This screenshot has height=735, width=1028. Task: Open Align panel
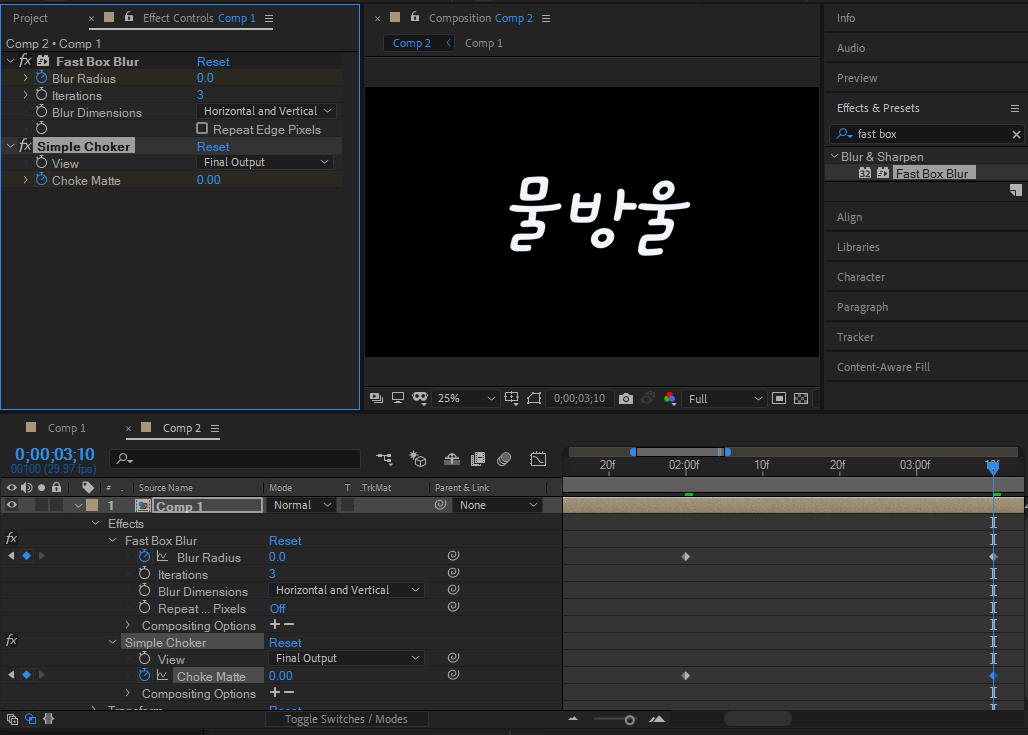pos(849,217)
